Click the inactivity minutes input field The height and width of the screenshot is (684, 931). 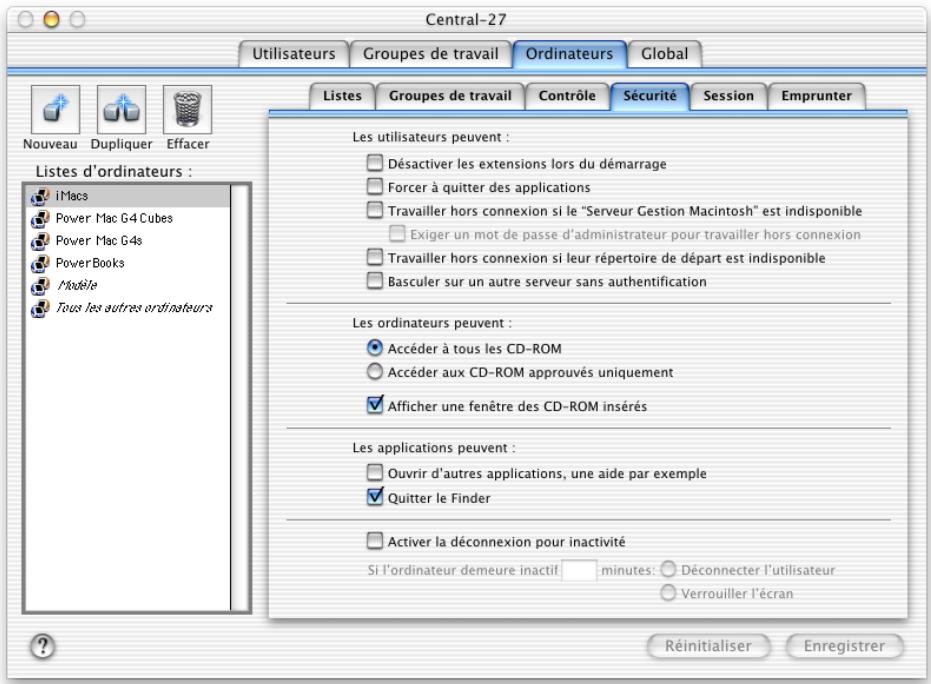click(x=578, y=570)
